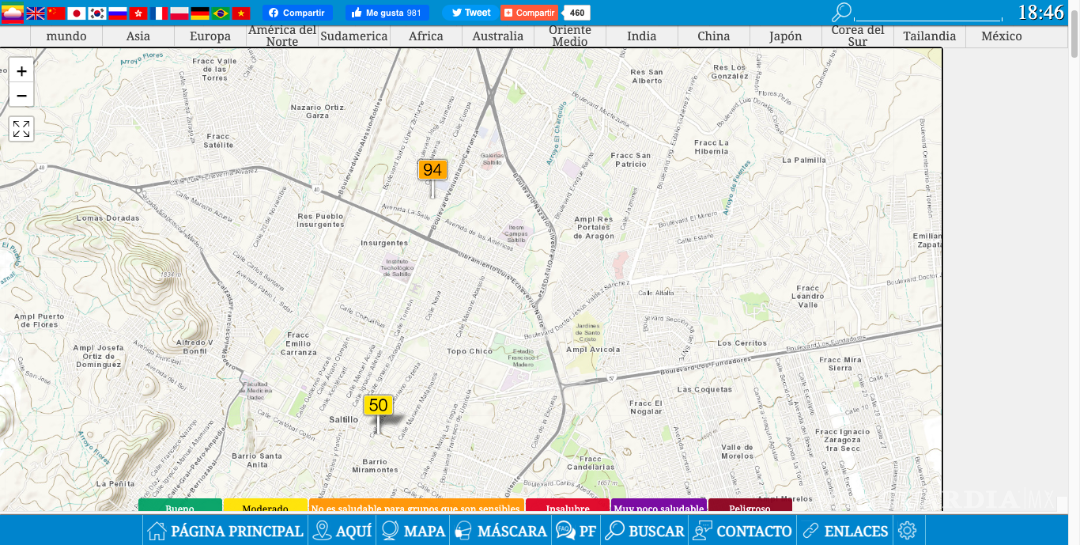This screenshot has height=545, width=1080.
Task: Click the magnifier search icon at top
Action: coord(842,12)
